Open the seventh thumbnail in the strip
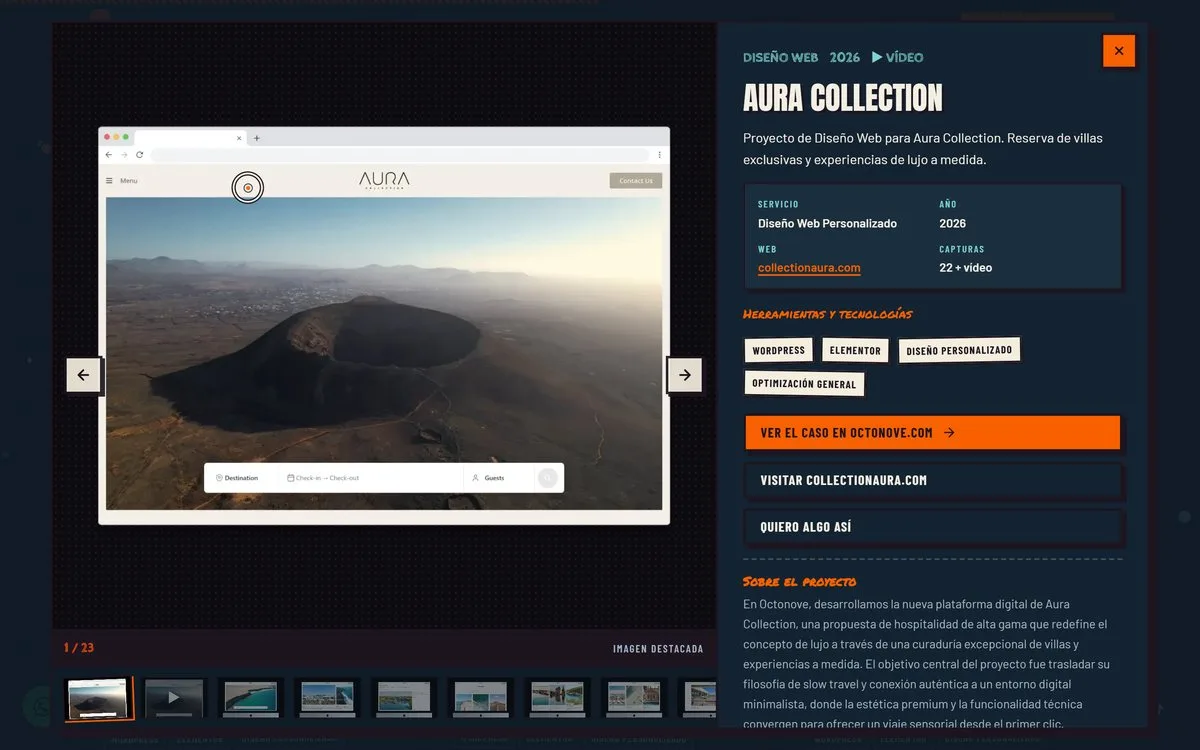Viewport: 1200px width, 750px height. [557, 698]
